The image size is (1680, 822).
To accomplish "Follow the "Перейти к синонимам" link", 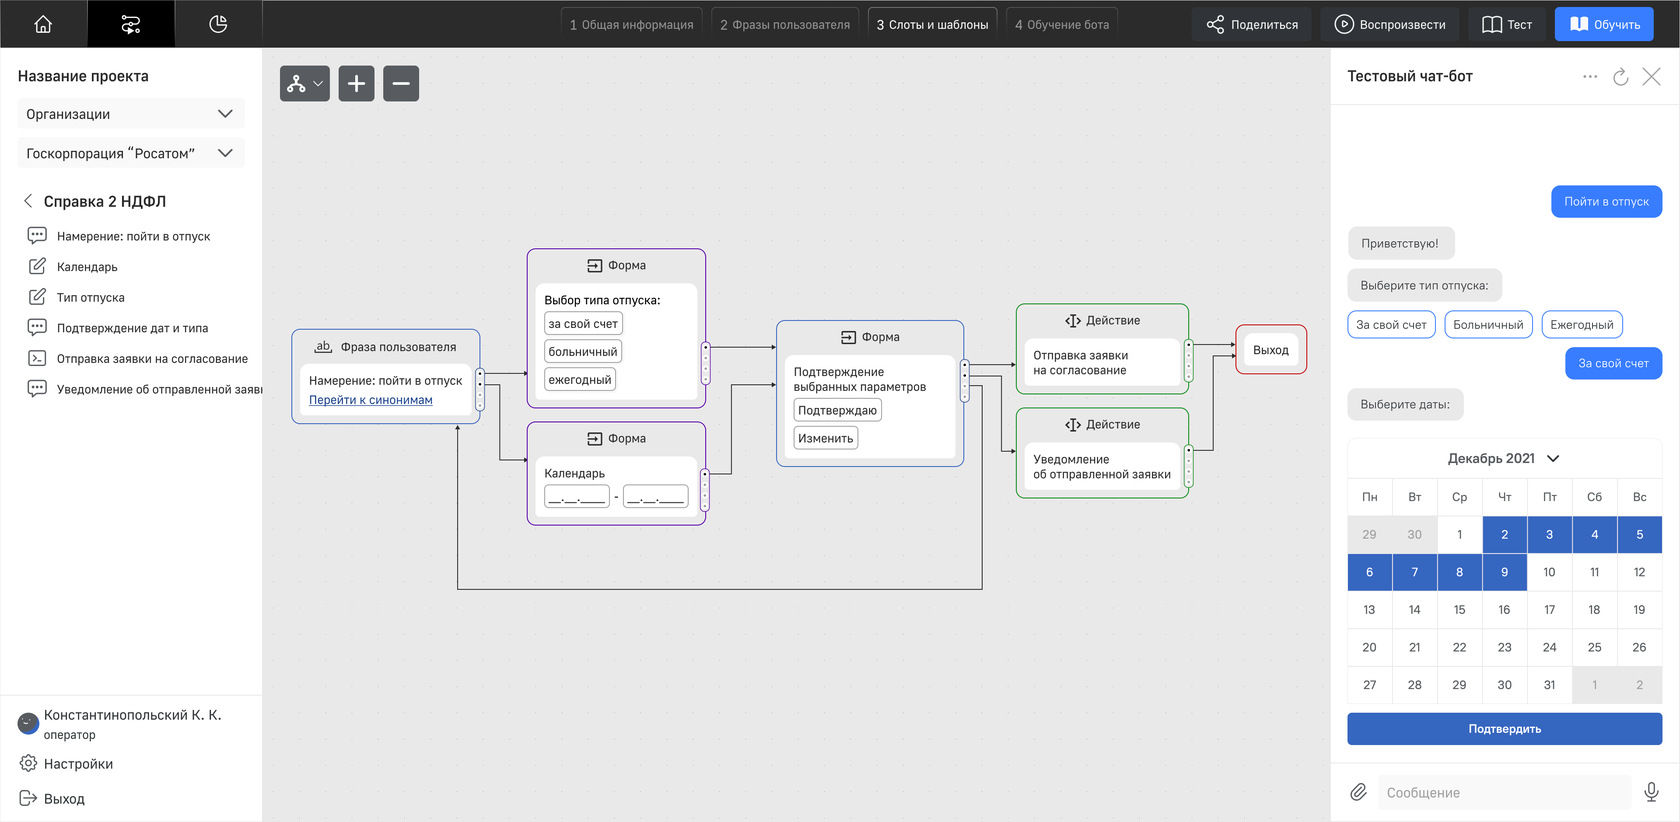I will pos(370,400).
